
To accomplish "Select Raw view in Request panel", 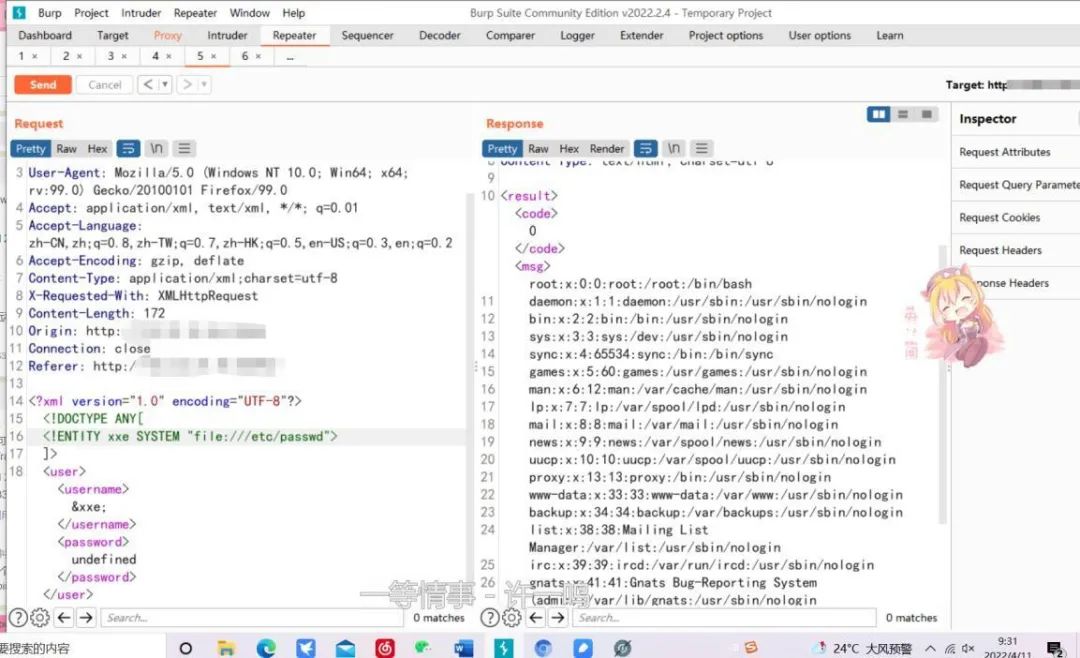I will coord(66,148).
